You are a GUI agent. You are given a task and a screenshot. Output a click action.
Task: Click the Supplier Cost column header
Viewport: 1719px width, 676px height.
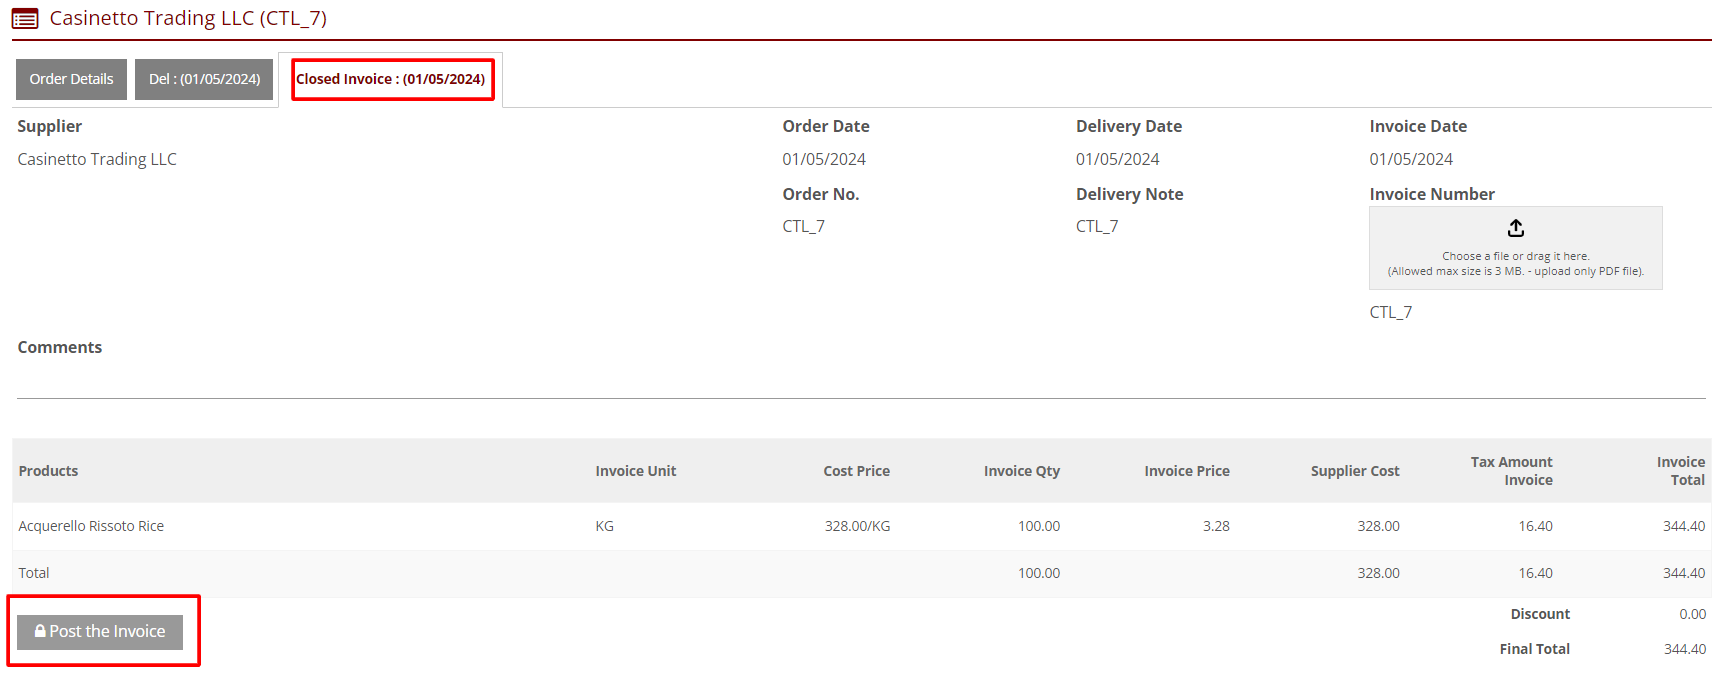click(x=1354, y=471)
